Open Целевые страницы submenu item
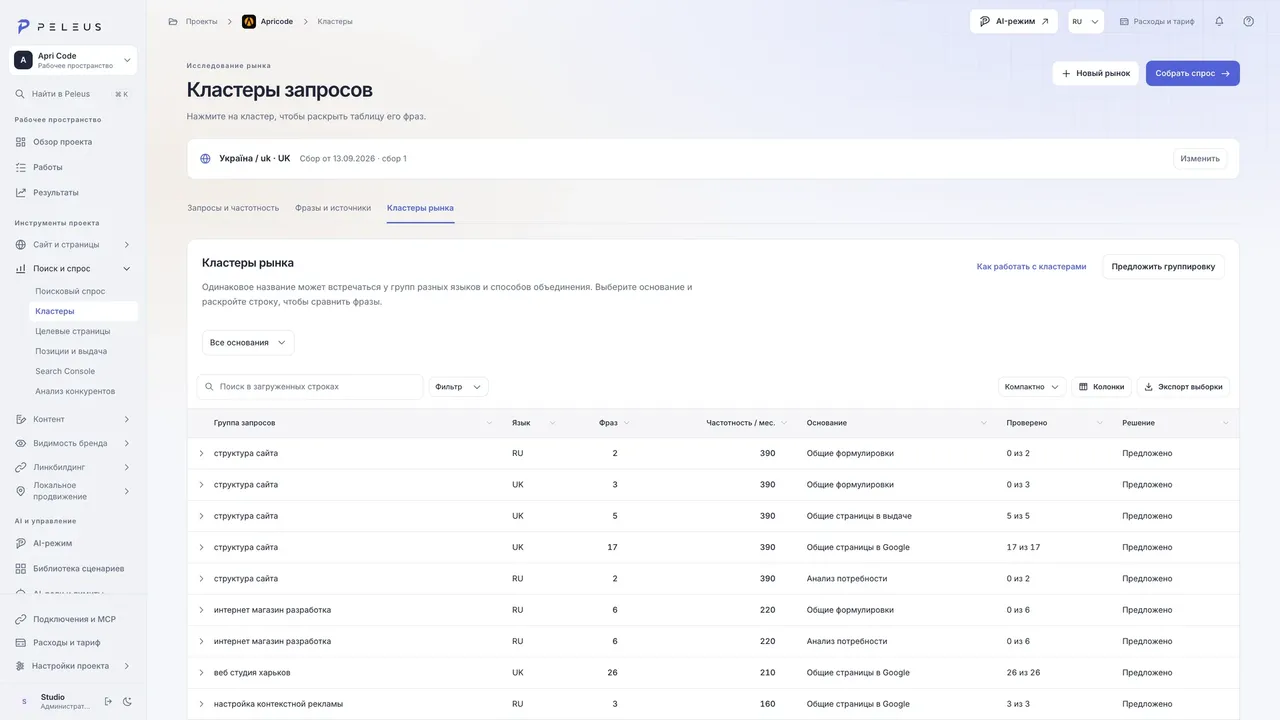The image size is (1280, 720). (x=73, y=331)
